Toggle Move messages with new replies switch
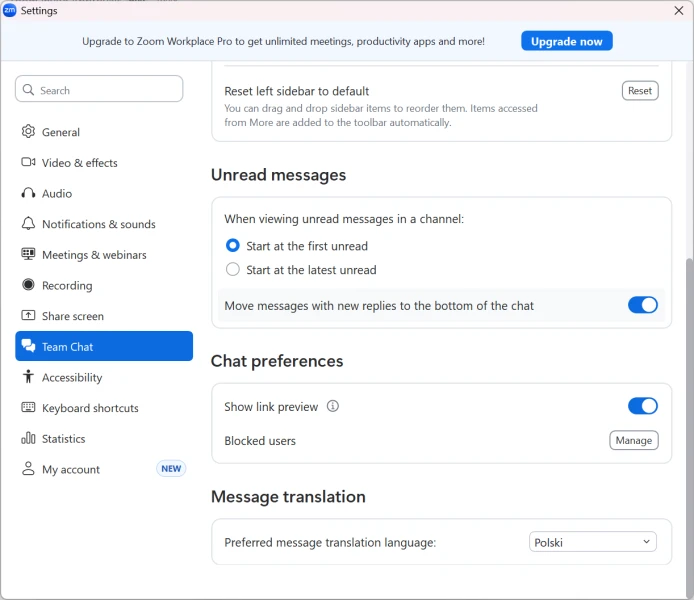 [642, 306]
